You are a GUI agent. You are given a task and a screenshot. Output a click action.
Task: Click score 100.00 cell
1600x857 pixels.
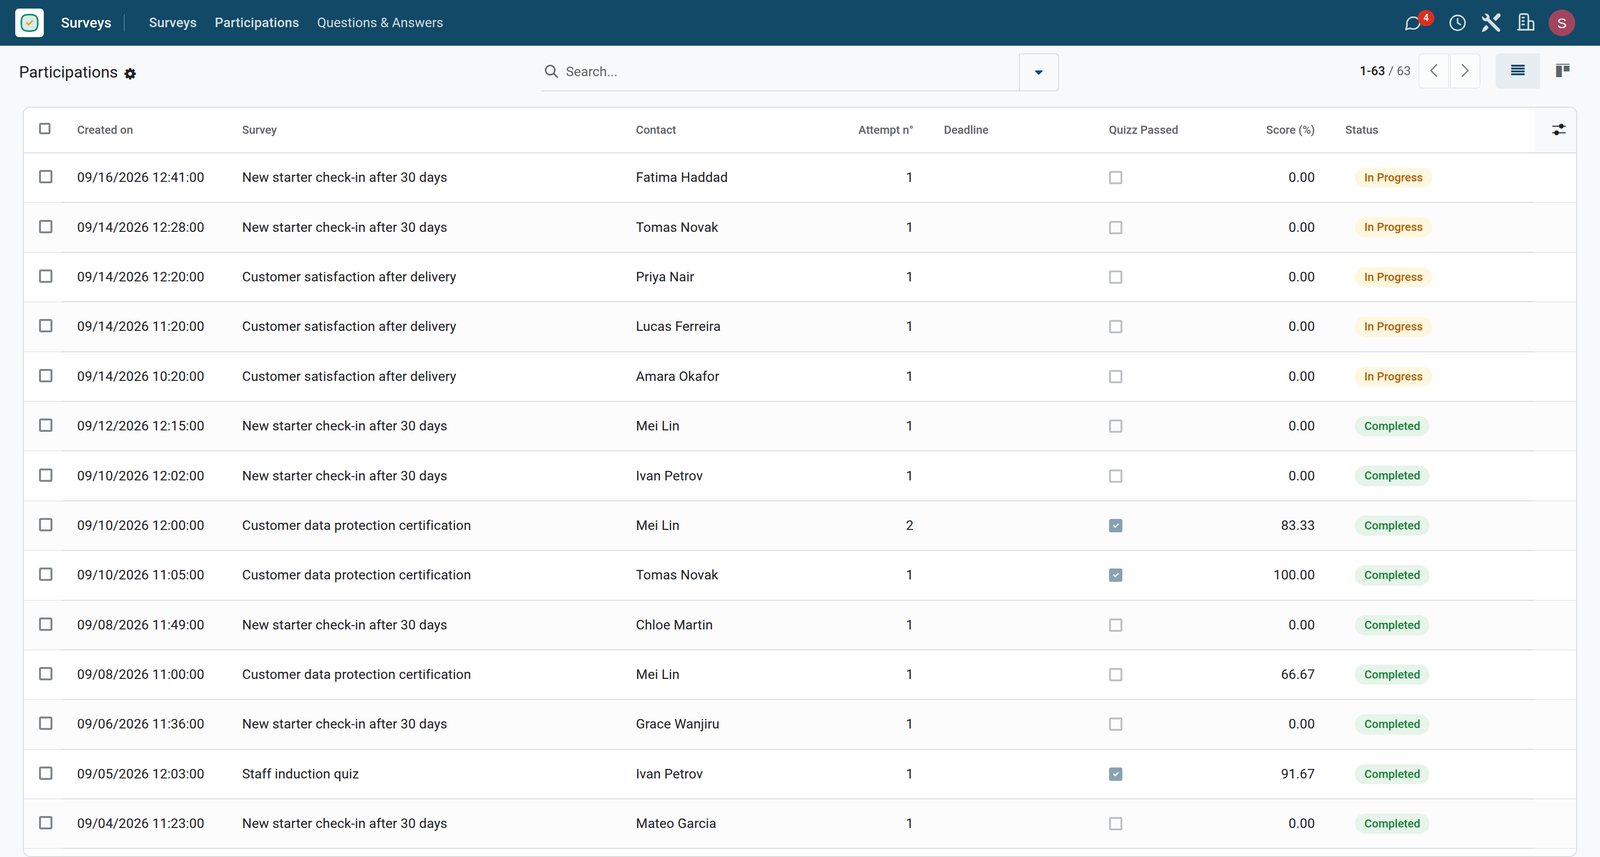click(1294, 575)
